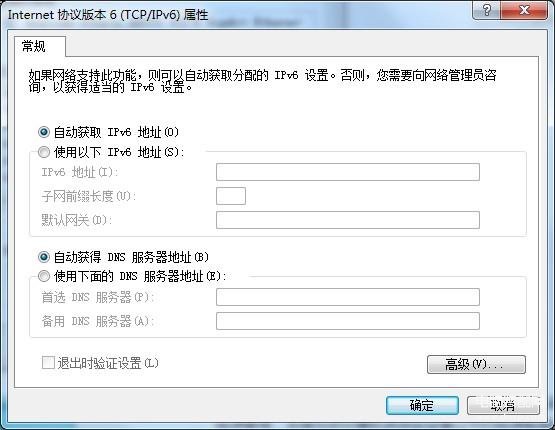Click the 备用 DNS 服务器(A) input field
Image resolution: width=555 pixels, height=430 pixels.
tap(348, 321)
